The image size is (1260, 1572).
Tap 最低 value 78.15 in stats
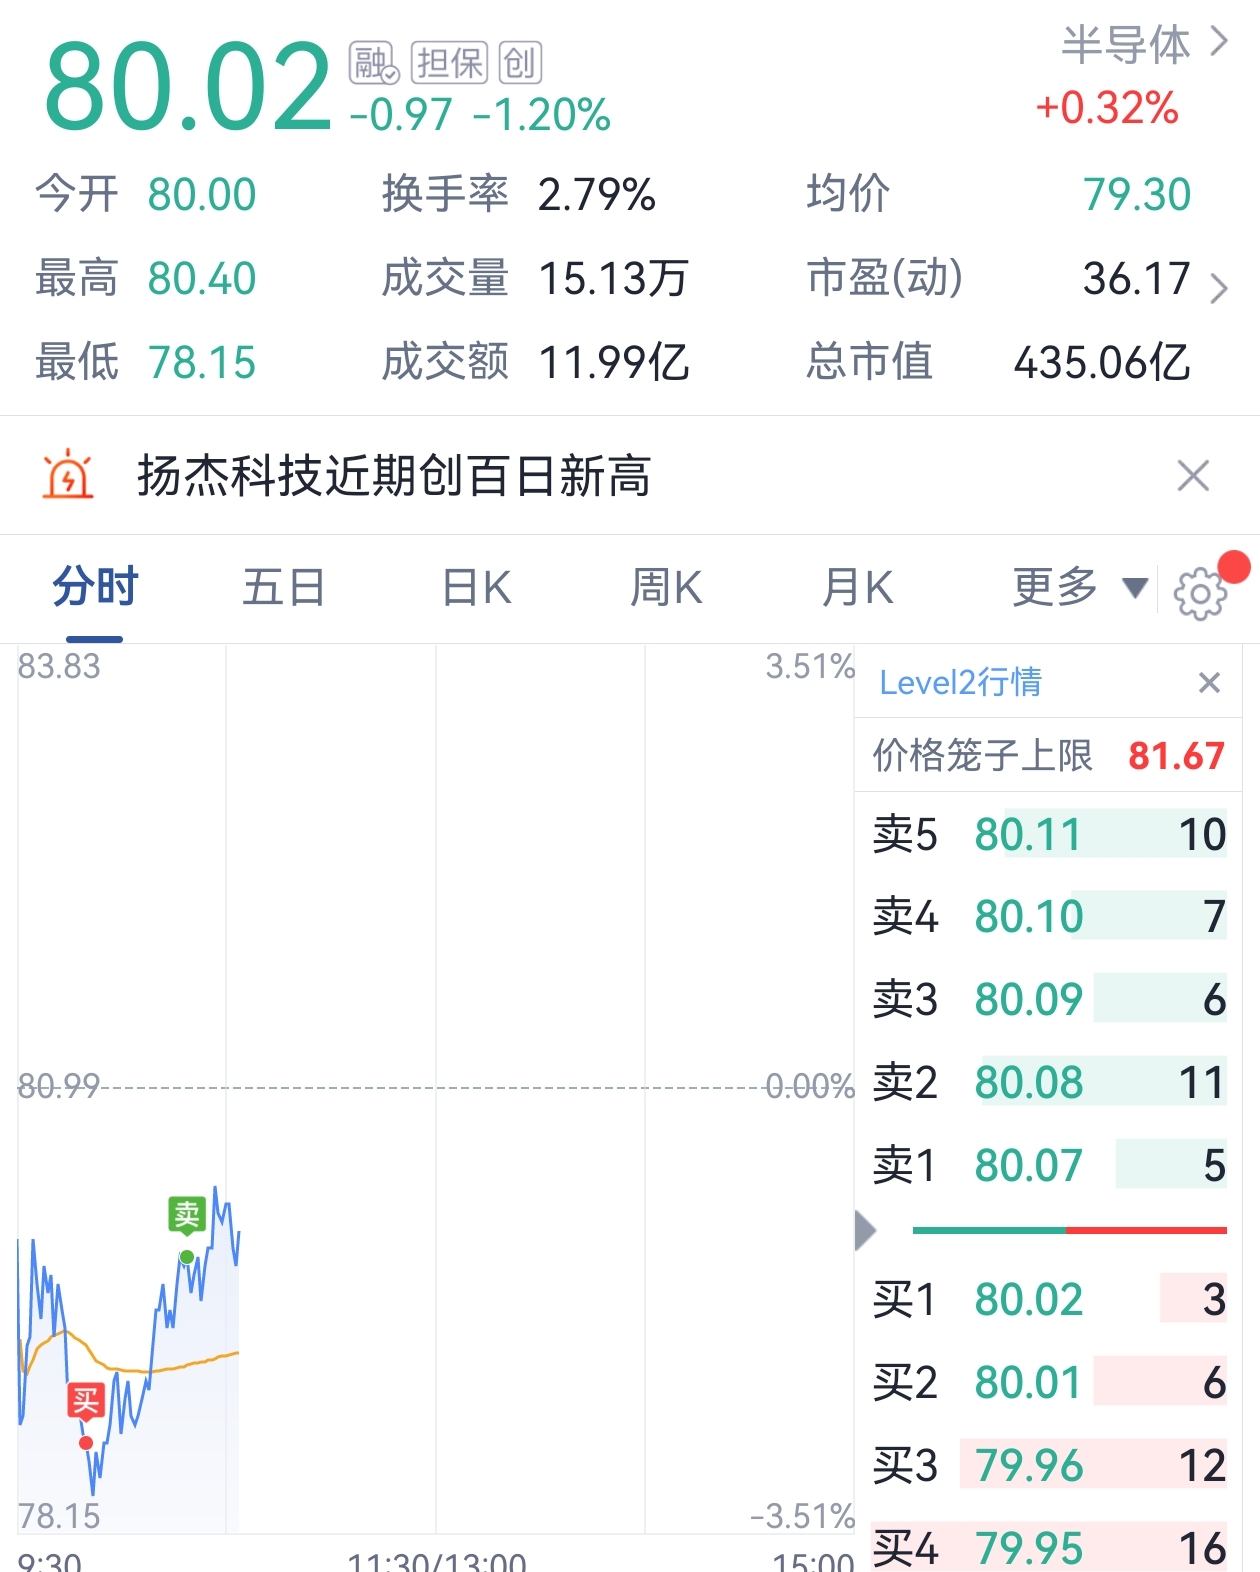202,362
